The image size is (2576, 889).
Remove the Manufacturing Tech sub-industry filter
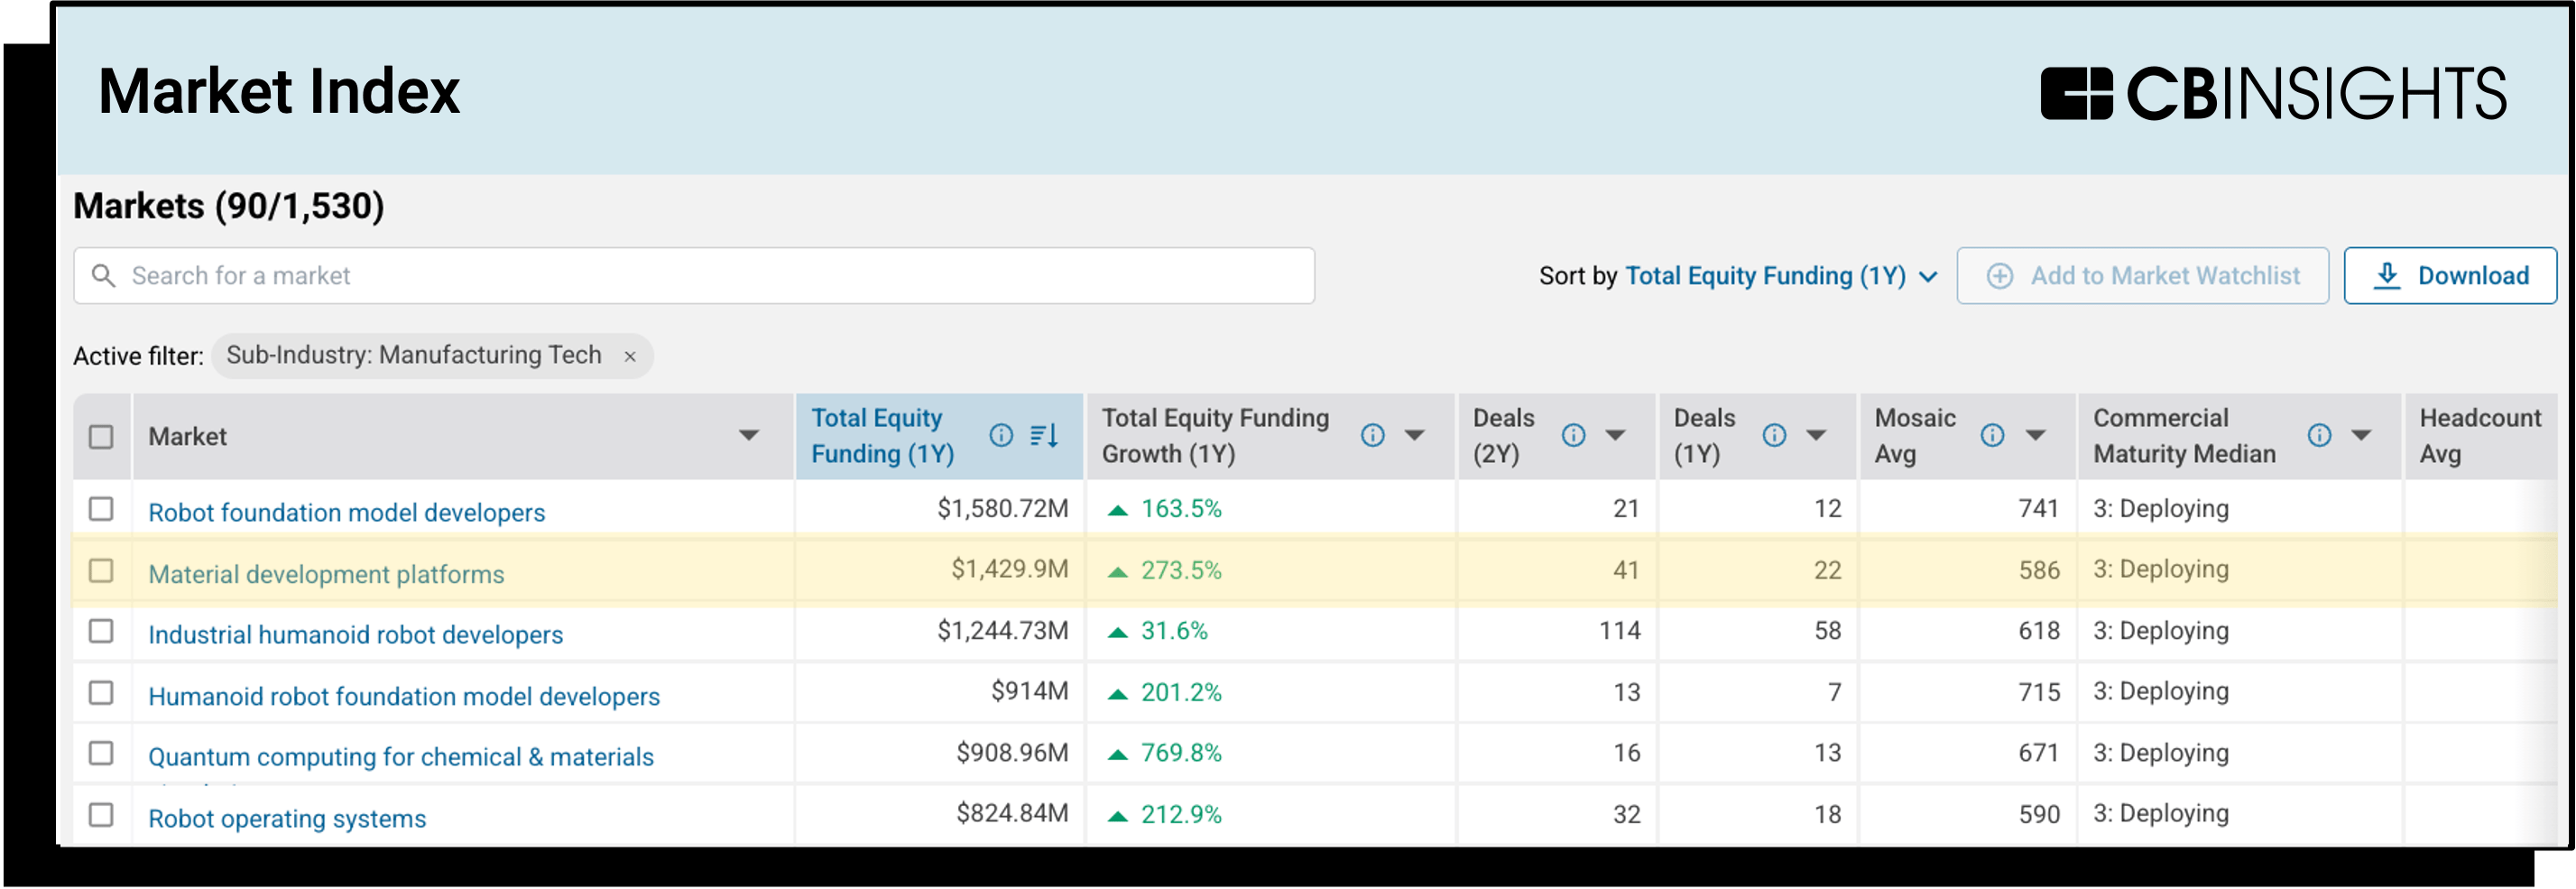point(630,357)
